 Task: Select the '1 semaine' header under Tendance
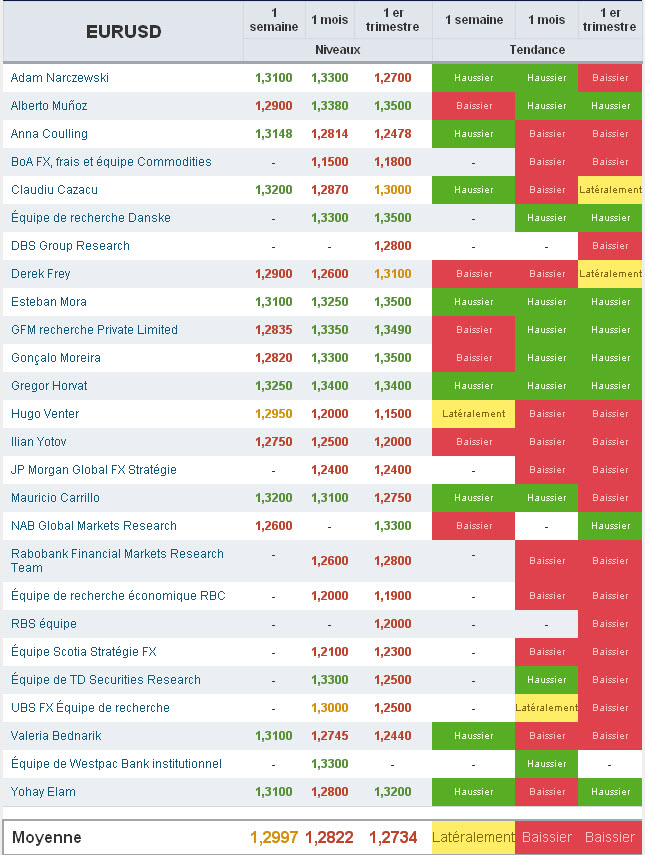click(x=474, y=20)
